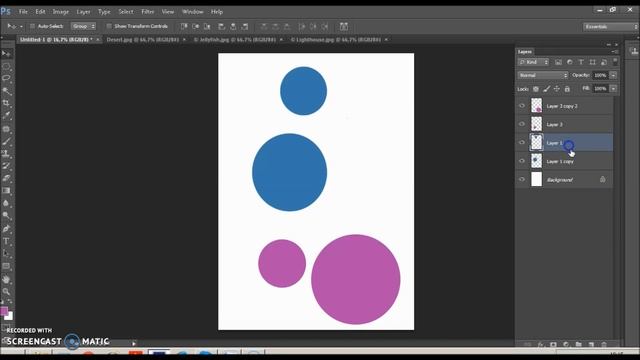Select the Rectangle shape tool
This screenshot has height=360, width=640.
6,267
